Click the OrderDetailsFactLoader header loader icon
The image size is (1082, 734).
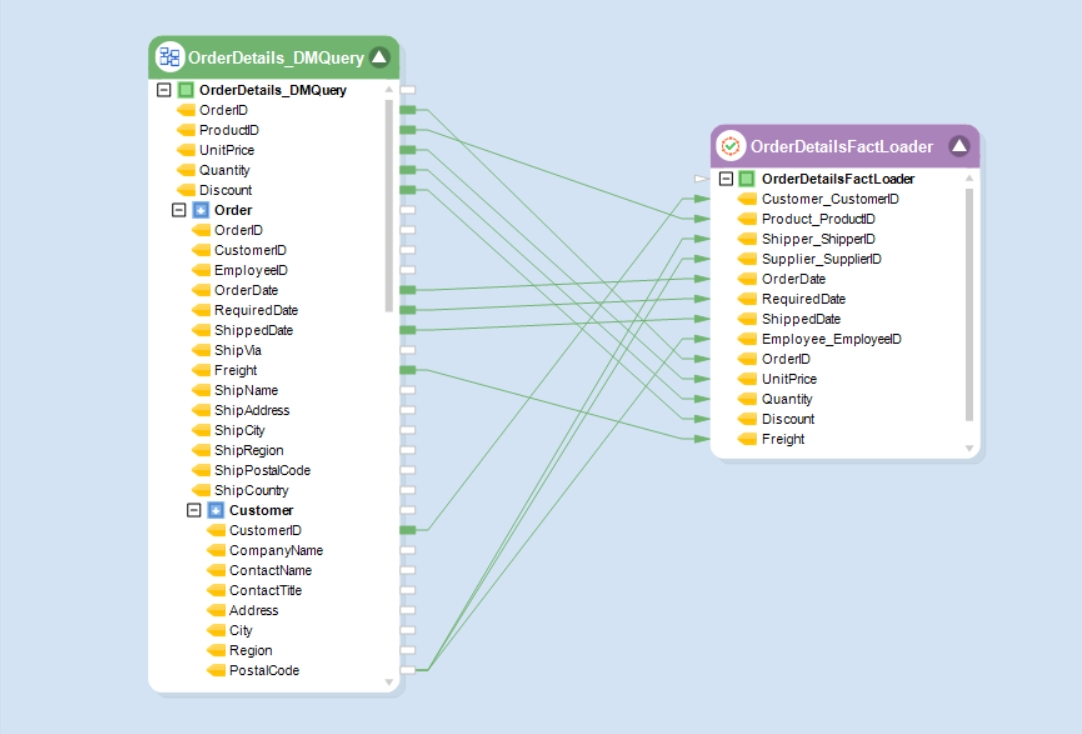[731, 146]
